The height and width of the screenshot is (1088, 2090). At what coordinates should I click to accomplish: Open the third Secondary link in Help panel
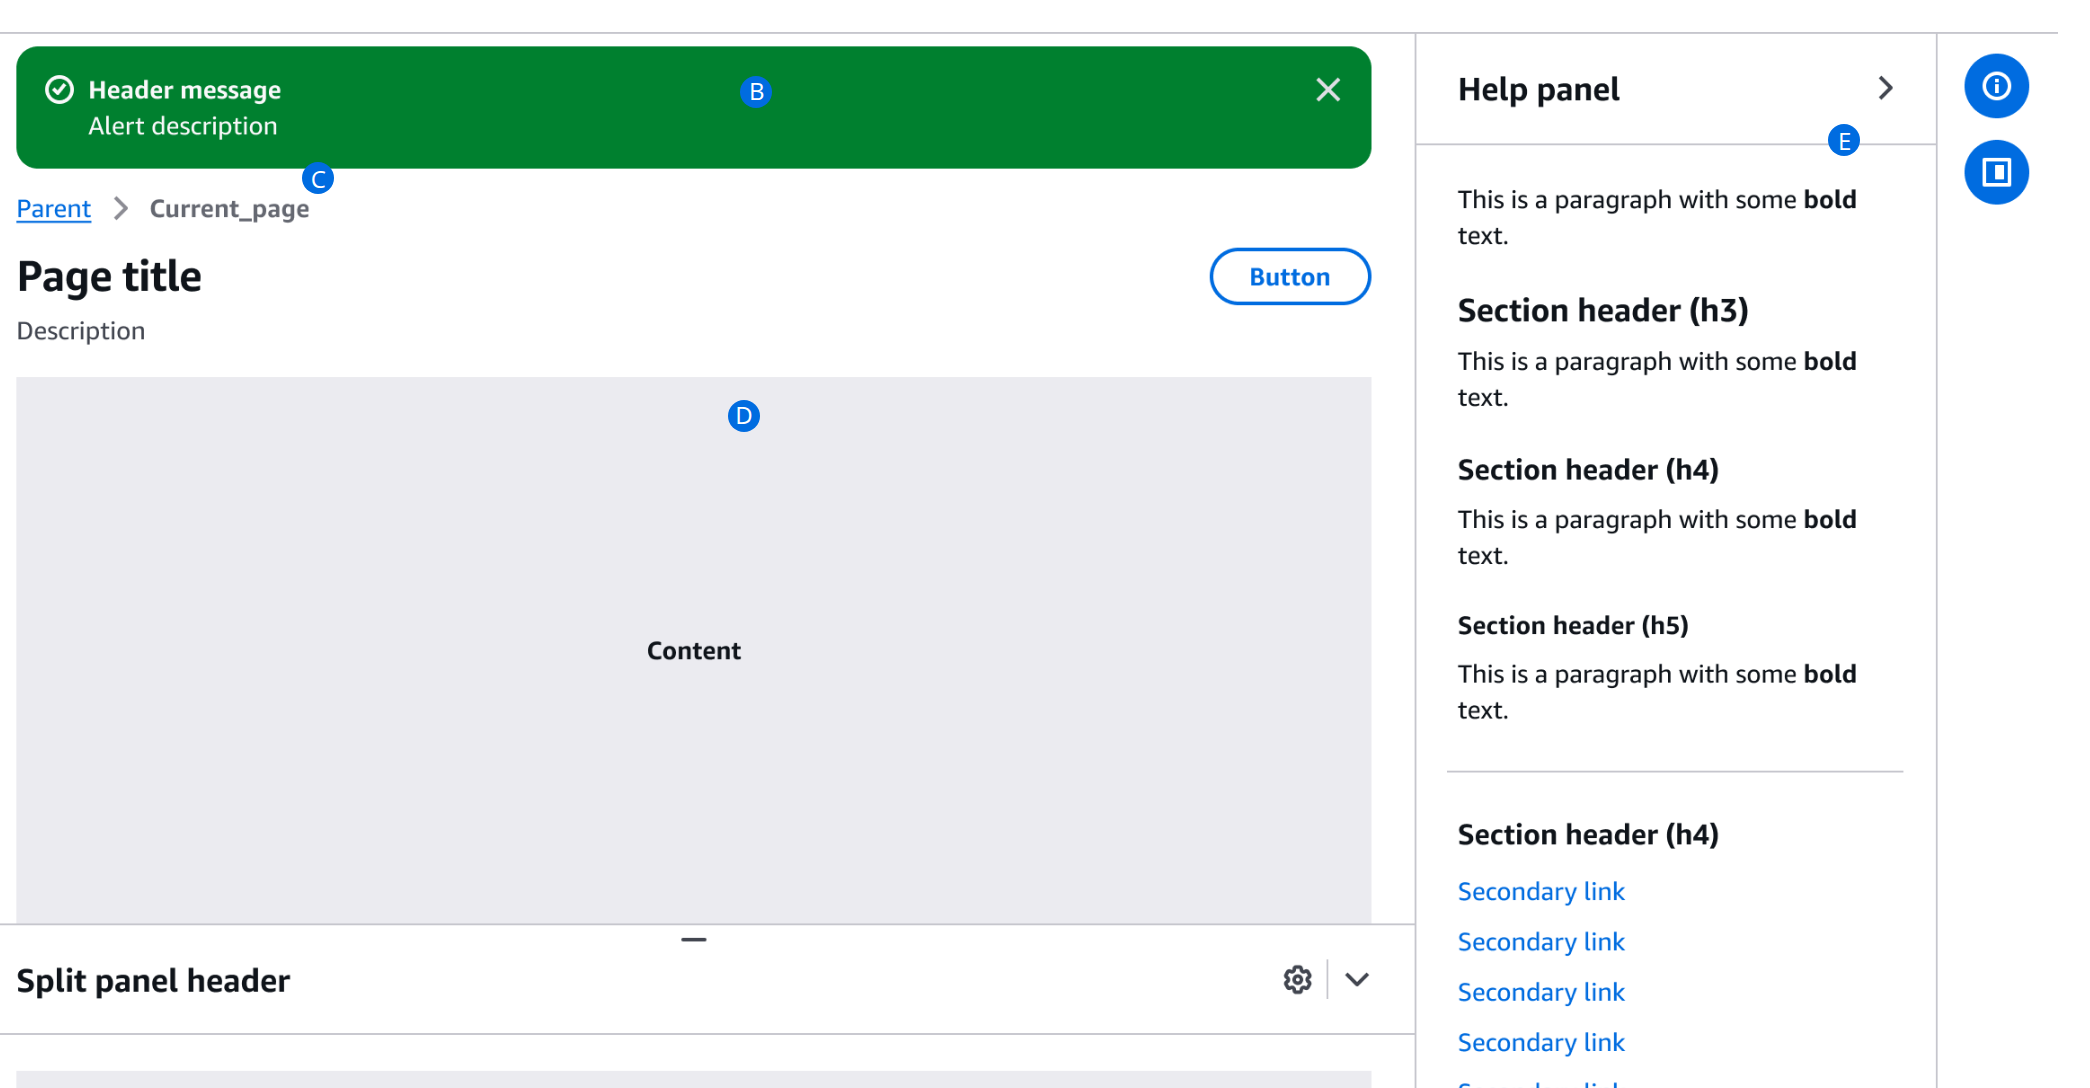(1541, 992)
